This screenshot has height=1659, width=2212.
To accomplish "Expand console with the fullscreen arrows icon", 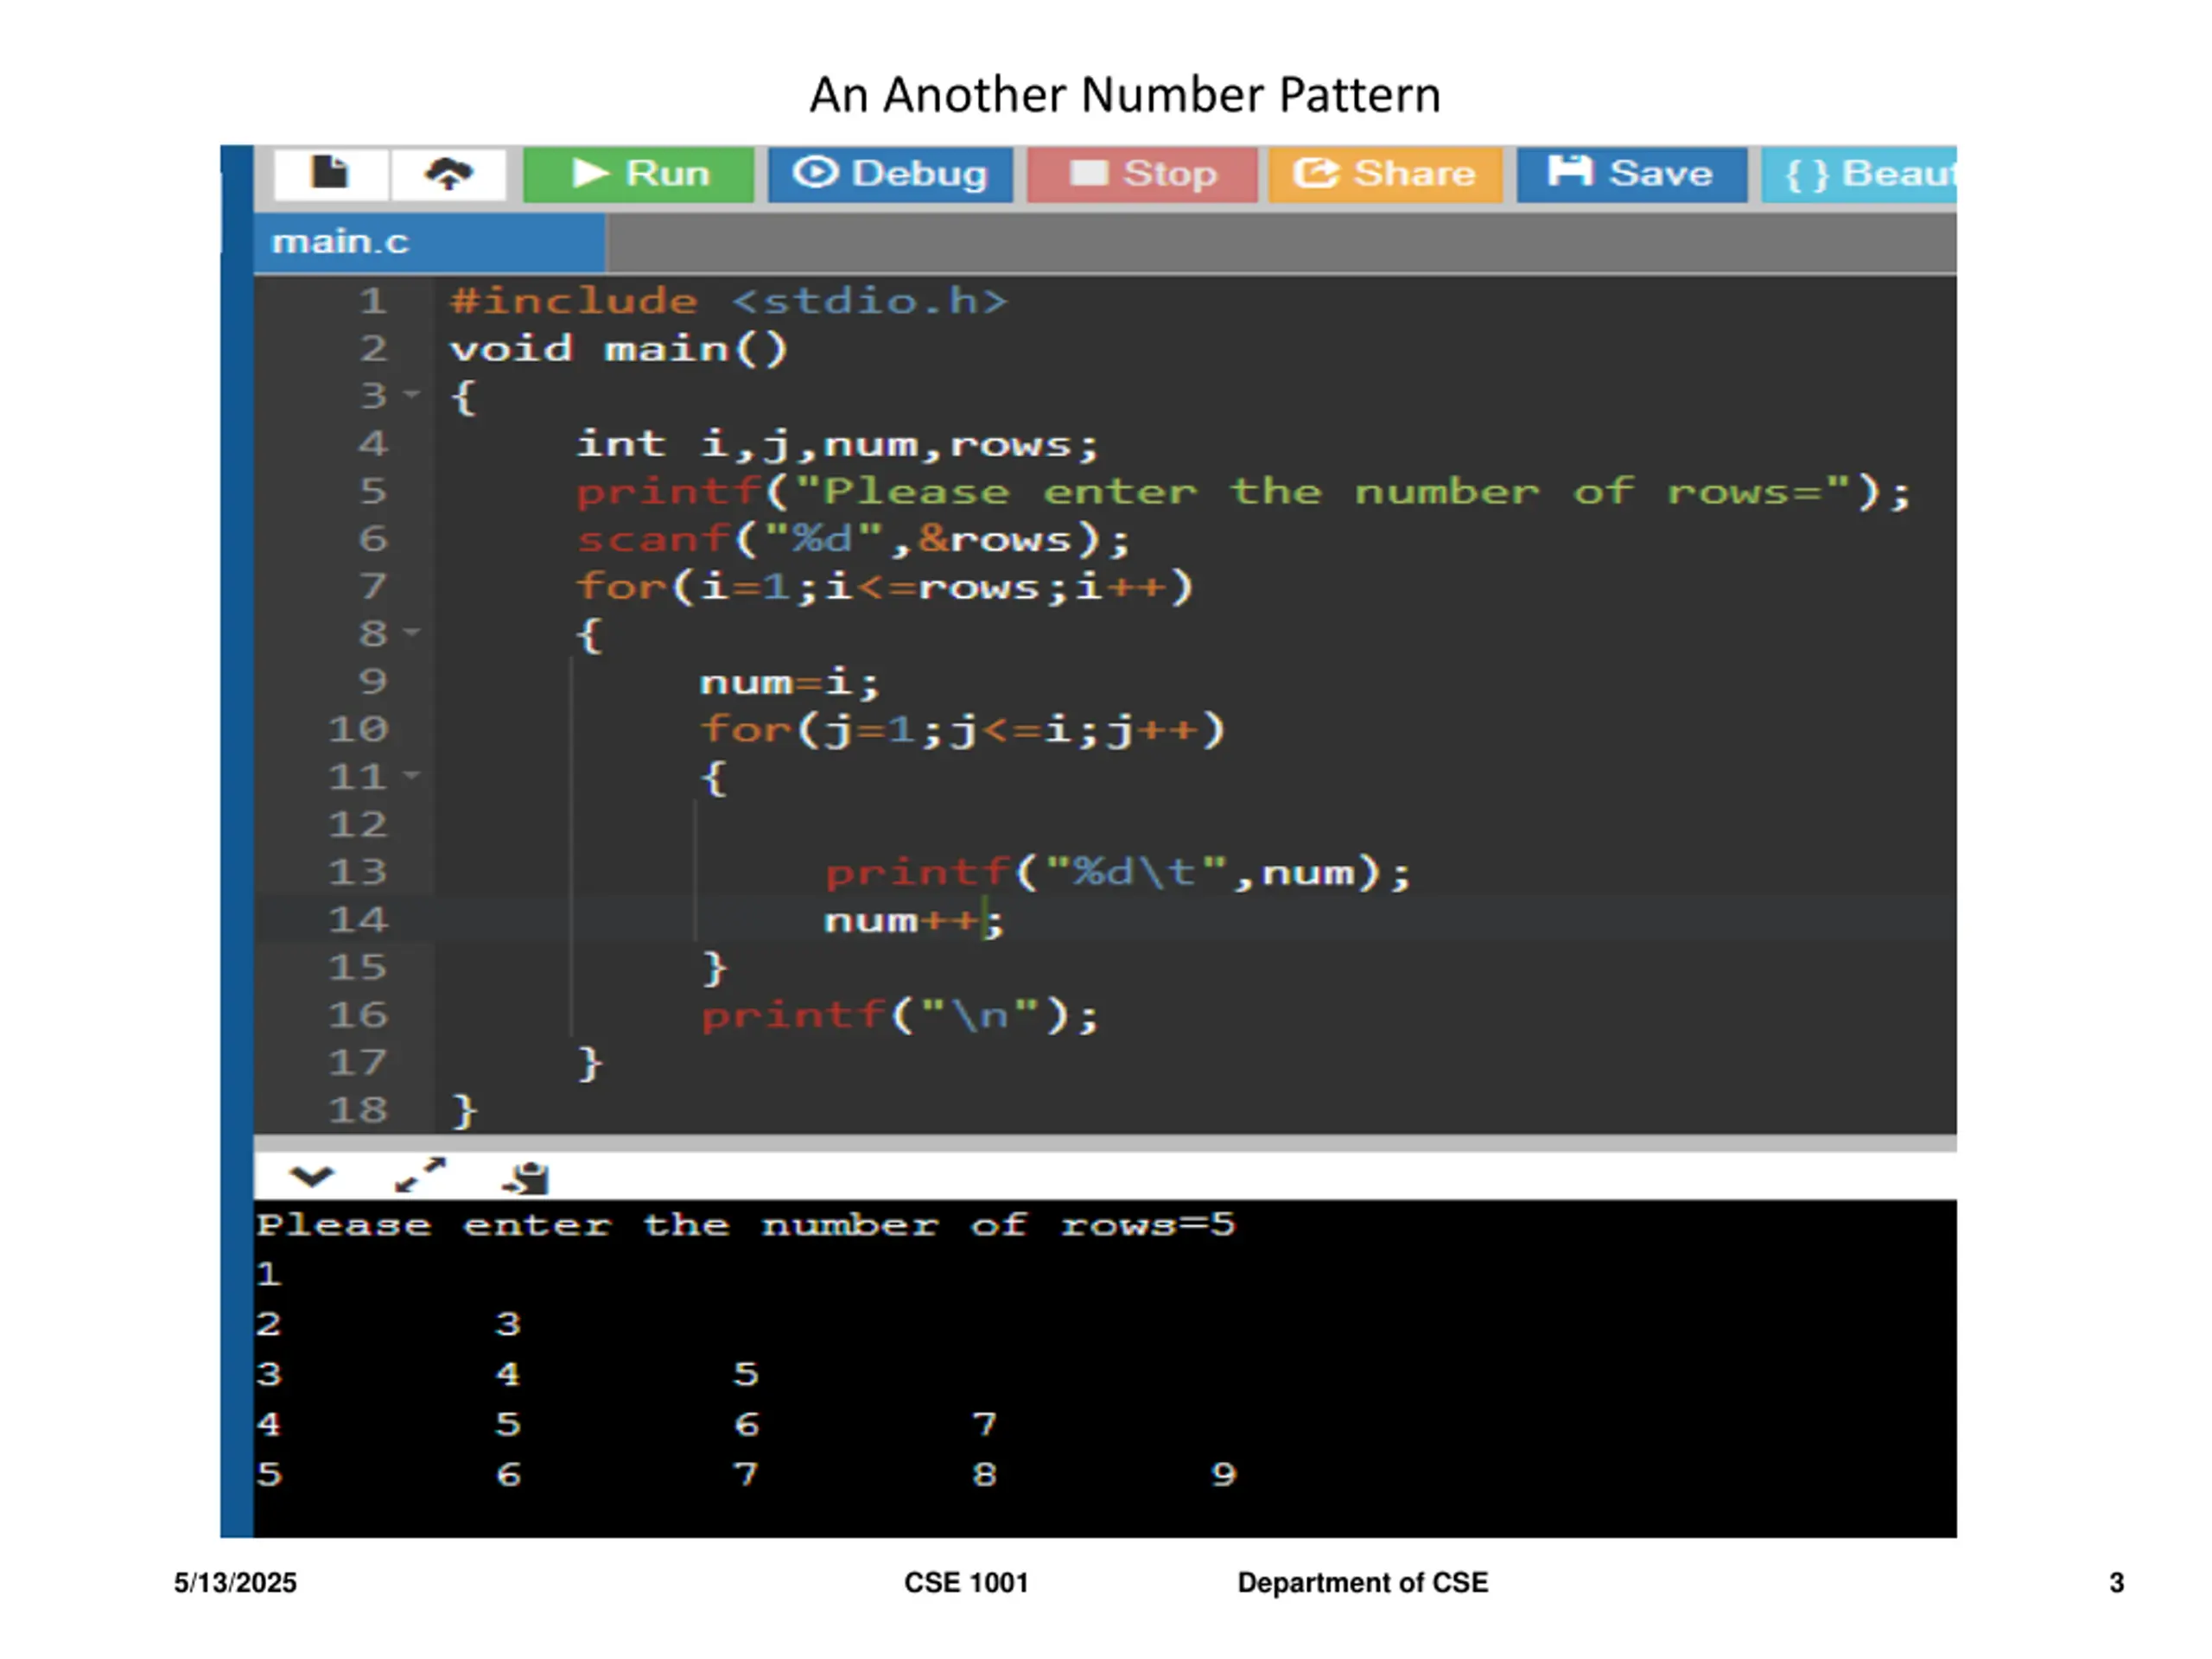I will pos(420,1175).
